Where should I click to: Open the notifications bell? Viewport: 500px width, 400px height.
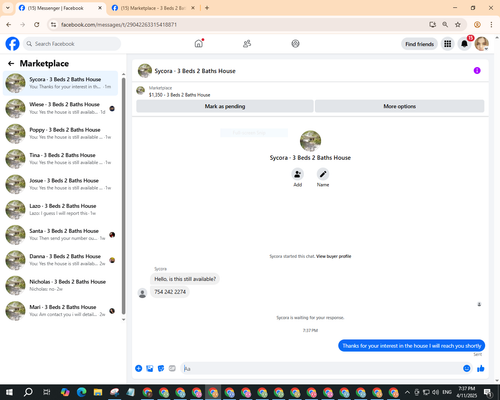click(464, 44)
